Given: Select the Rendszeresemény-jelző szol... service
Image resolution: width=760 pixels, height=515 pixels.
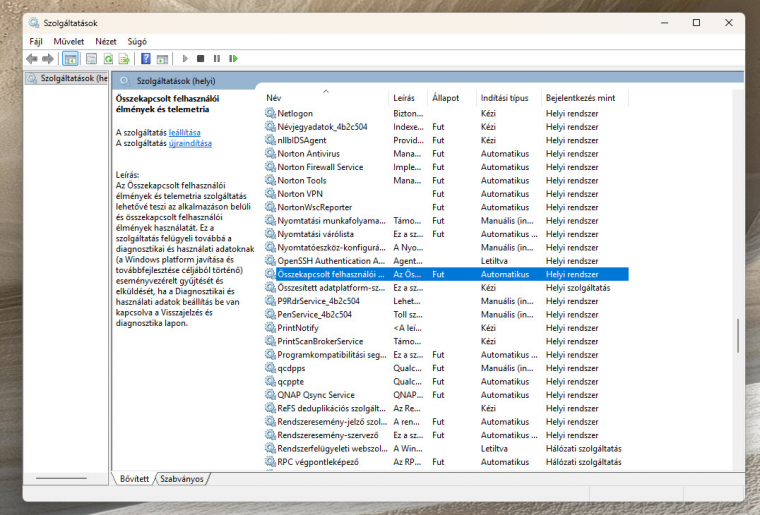Looking at the screenshot, I should point(446,421).
